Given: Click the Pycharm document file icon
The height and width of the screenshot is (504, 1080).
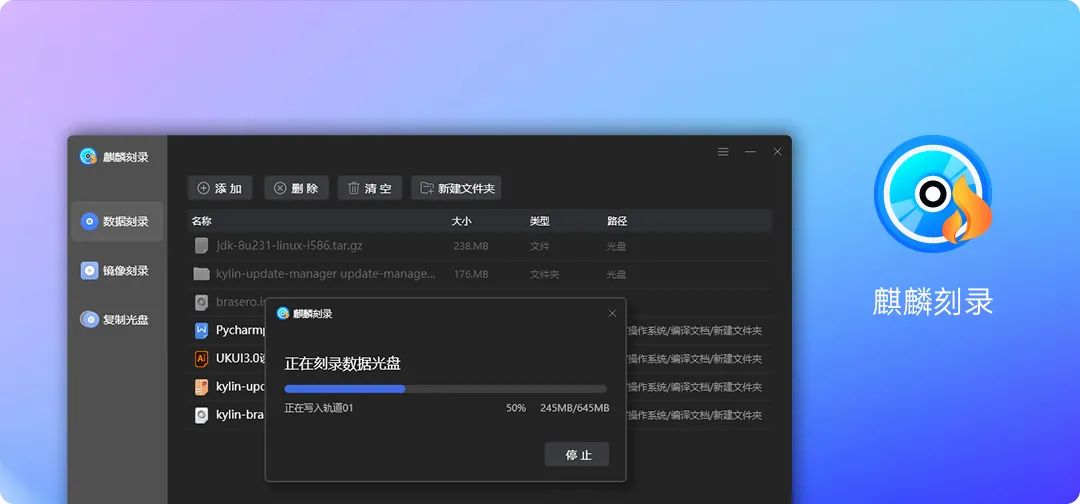Looking at the screenshot, I should pyautogui.click(x=201, y=330).
